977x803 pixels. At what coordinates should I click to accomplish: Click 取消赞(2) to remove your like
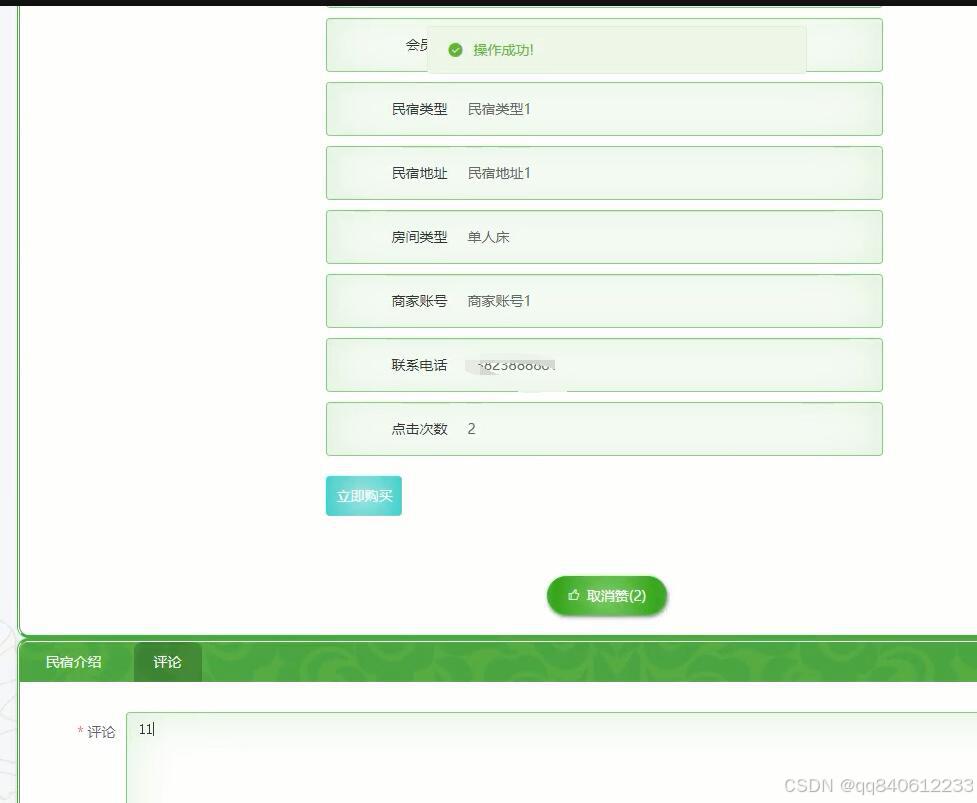606,595
